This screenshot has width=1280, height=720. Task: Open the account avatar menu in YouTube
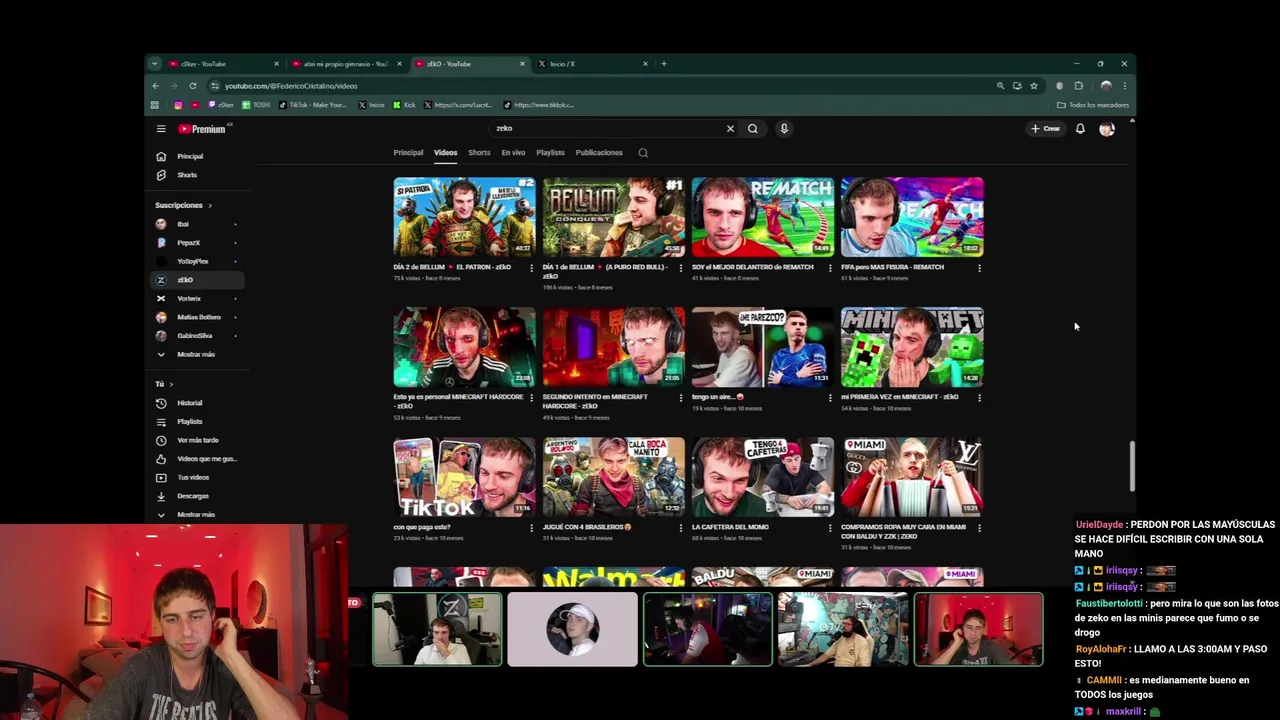[1107, 128]
